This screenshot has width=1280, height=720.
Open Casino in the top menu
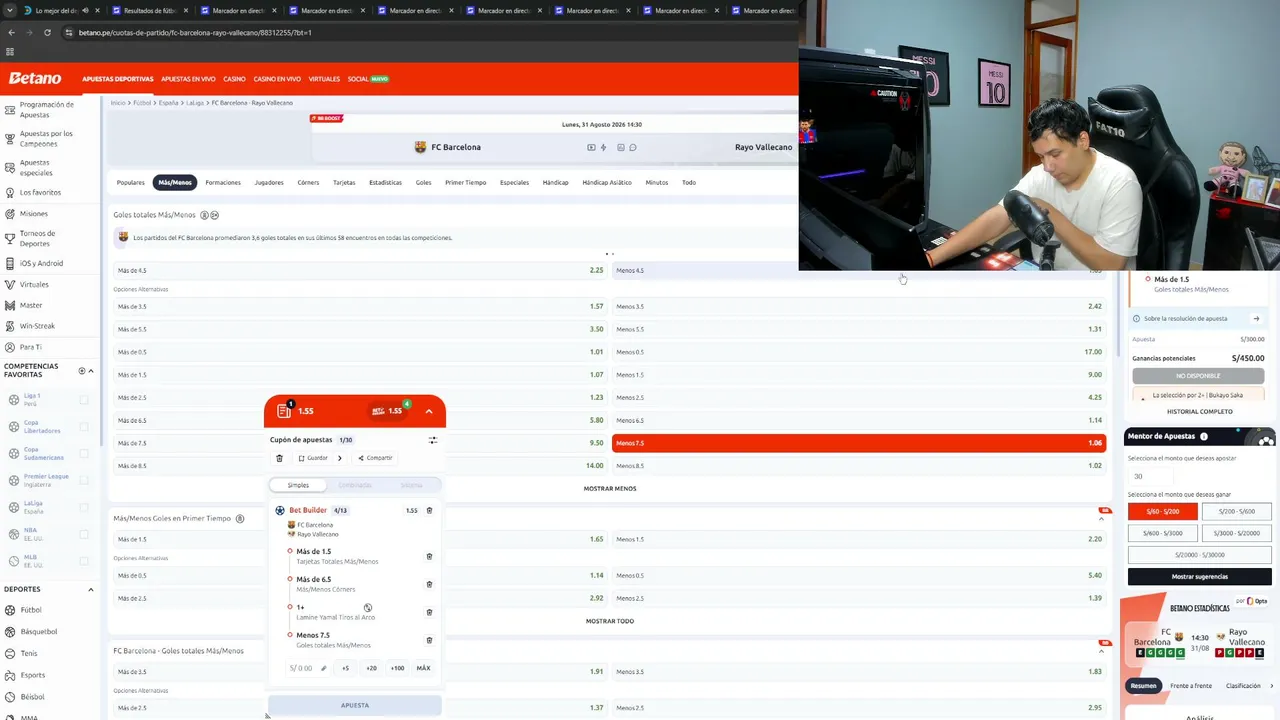(234, 79)
